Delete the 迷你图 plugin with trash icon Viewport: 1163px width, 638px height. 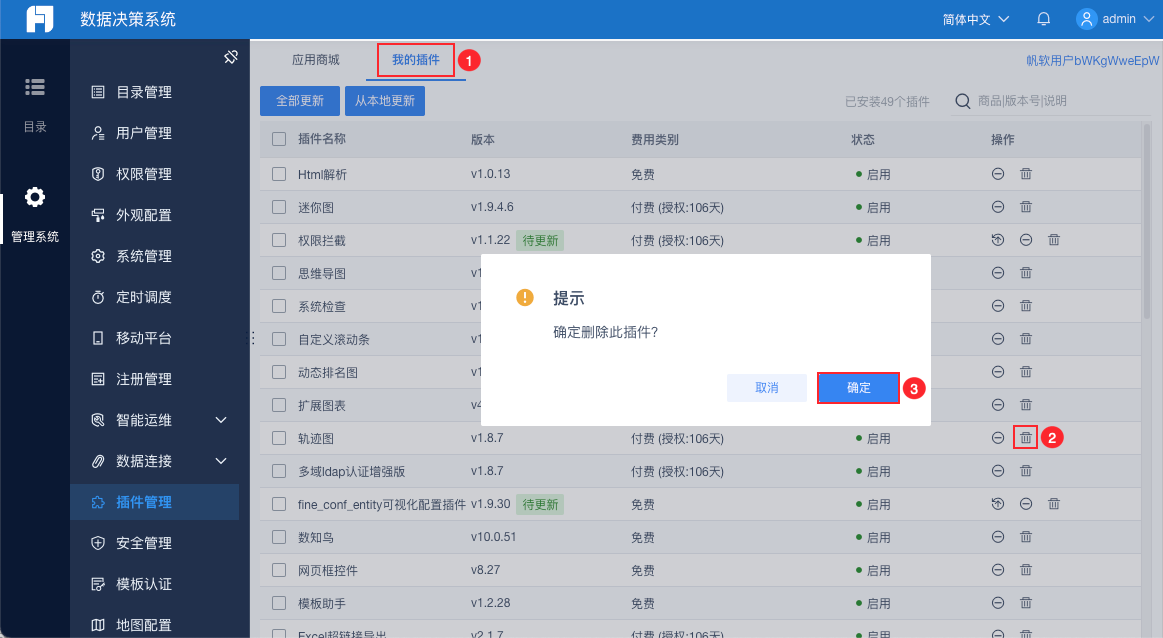pyautogui.click(x=1026, y=207)
